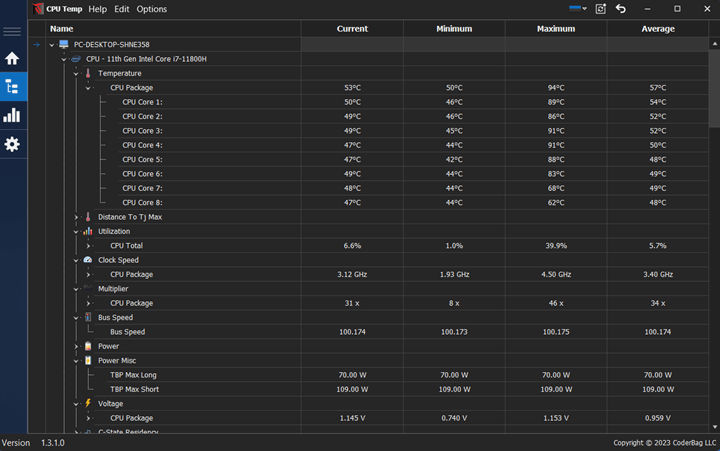Expand the Distance To Tj Max section
Image resolution: width=720 pixels, height=451 pixels.
click(x=76, y=217)
